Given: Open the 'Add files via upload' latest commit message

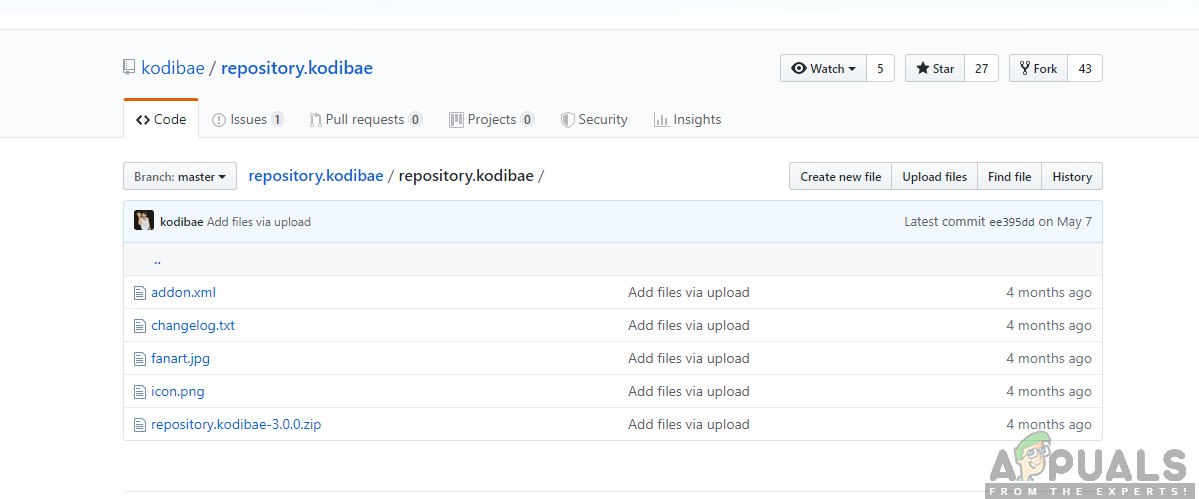Looking at the screenshot, I should coord(258,222).
